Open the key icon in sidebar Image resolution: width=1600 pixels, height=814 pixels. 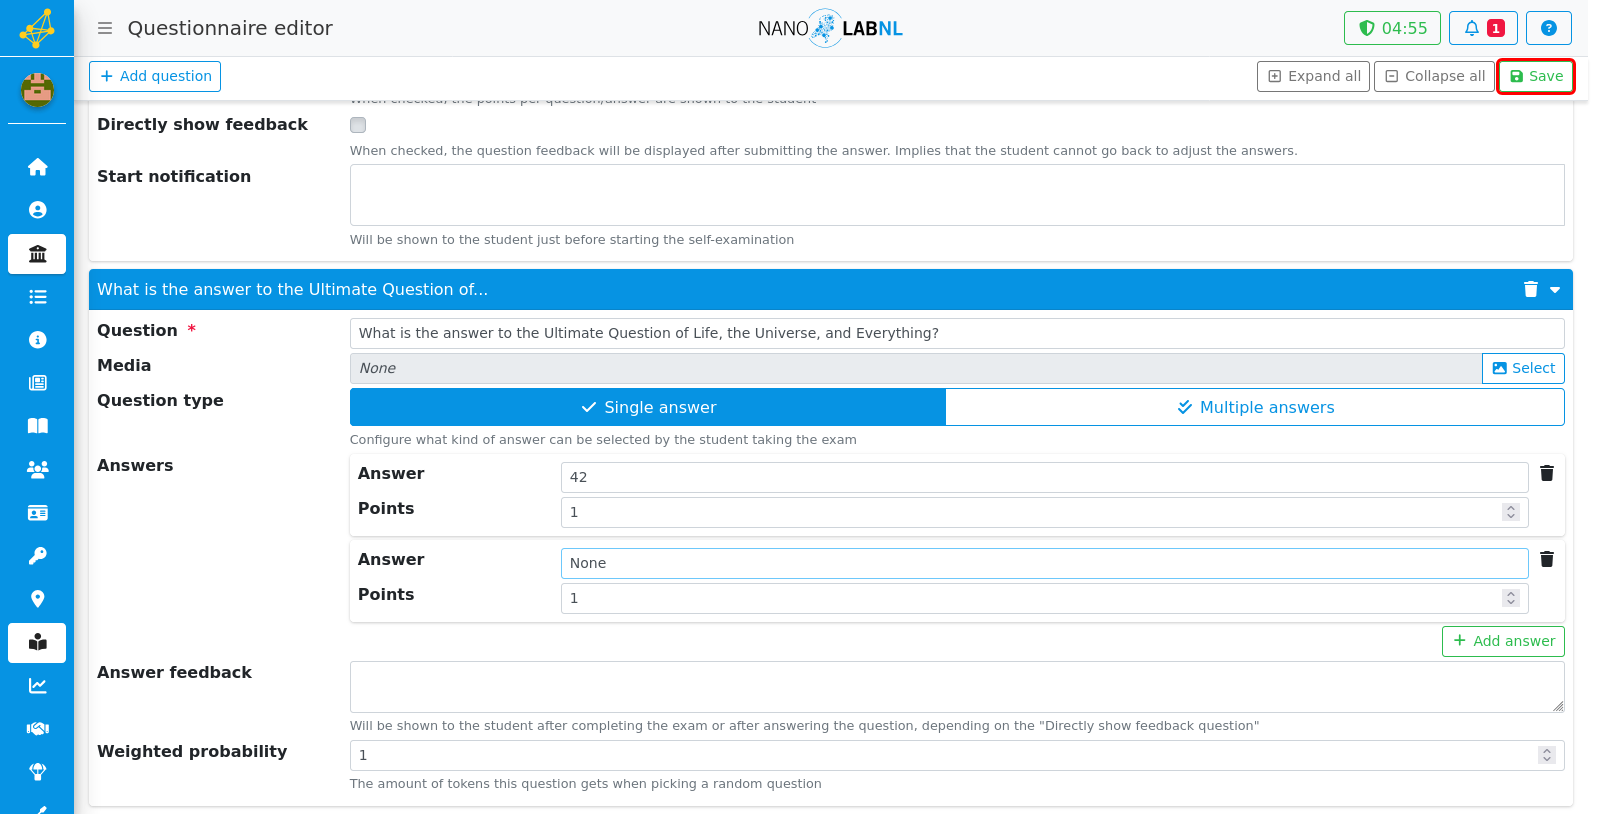point(37,556)
